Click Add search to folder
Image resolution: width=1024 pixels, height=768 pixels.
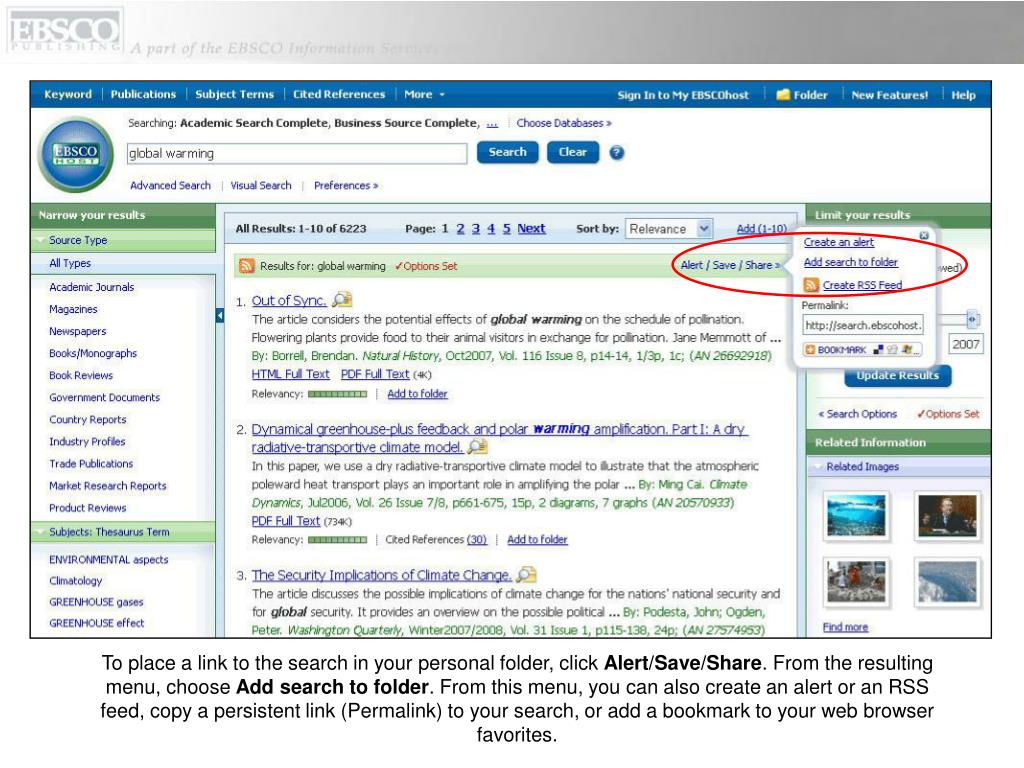(x=850, y=262)
